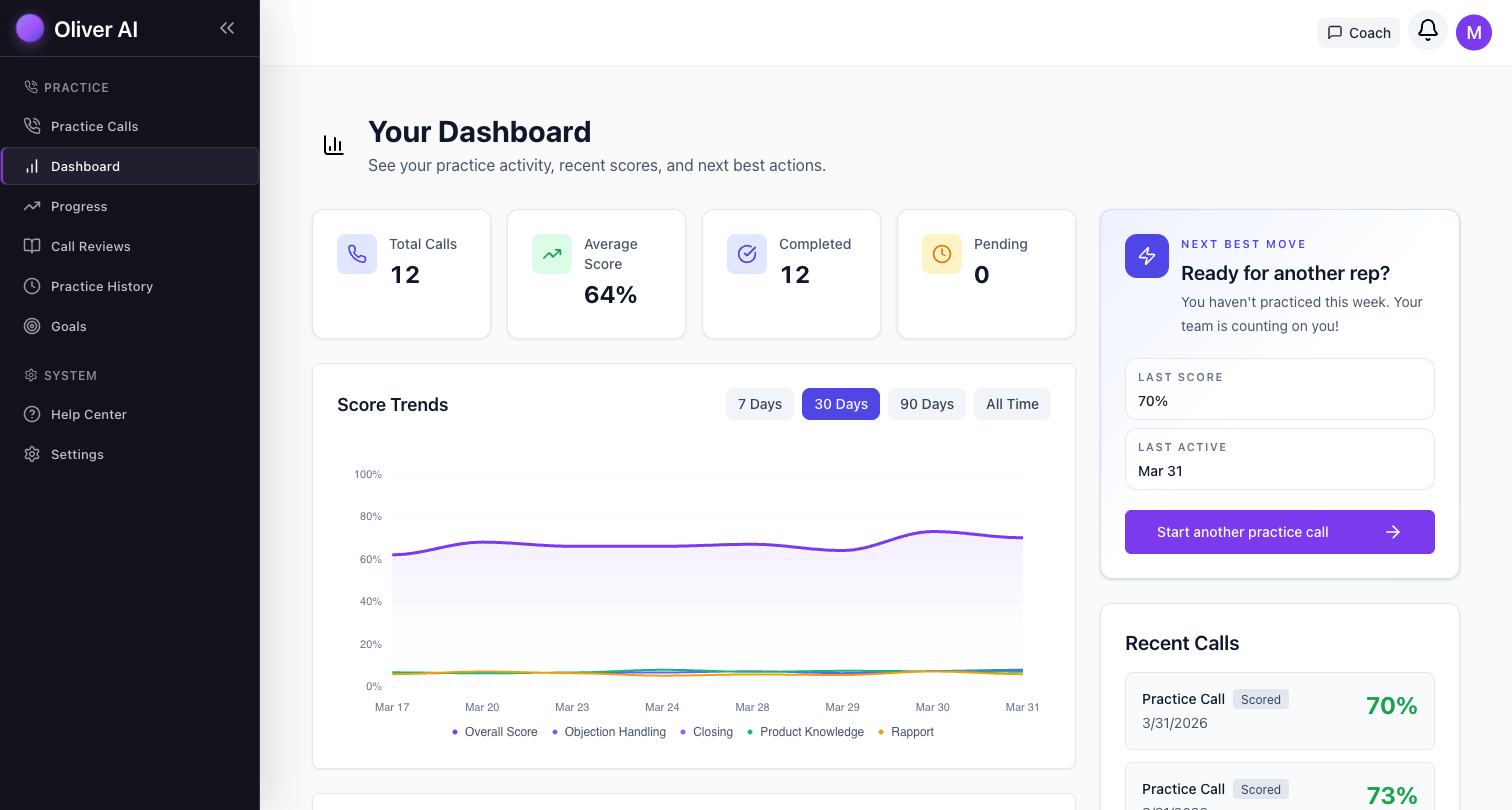Viewport: 1512px width, 810px height.
Task: Navigate to Goals in sidebar
Action: coord(130,326)
